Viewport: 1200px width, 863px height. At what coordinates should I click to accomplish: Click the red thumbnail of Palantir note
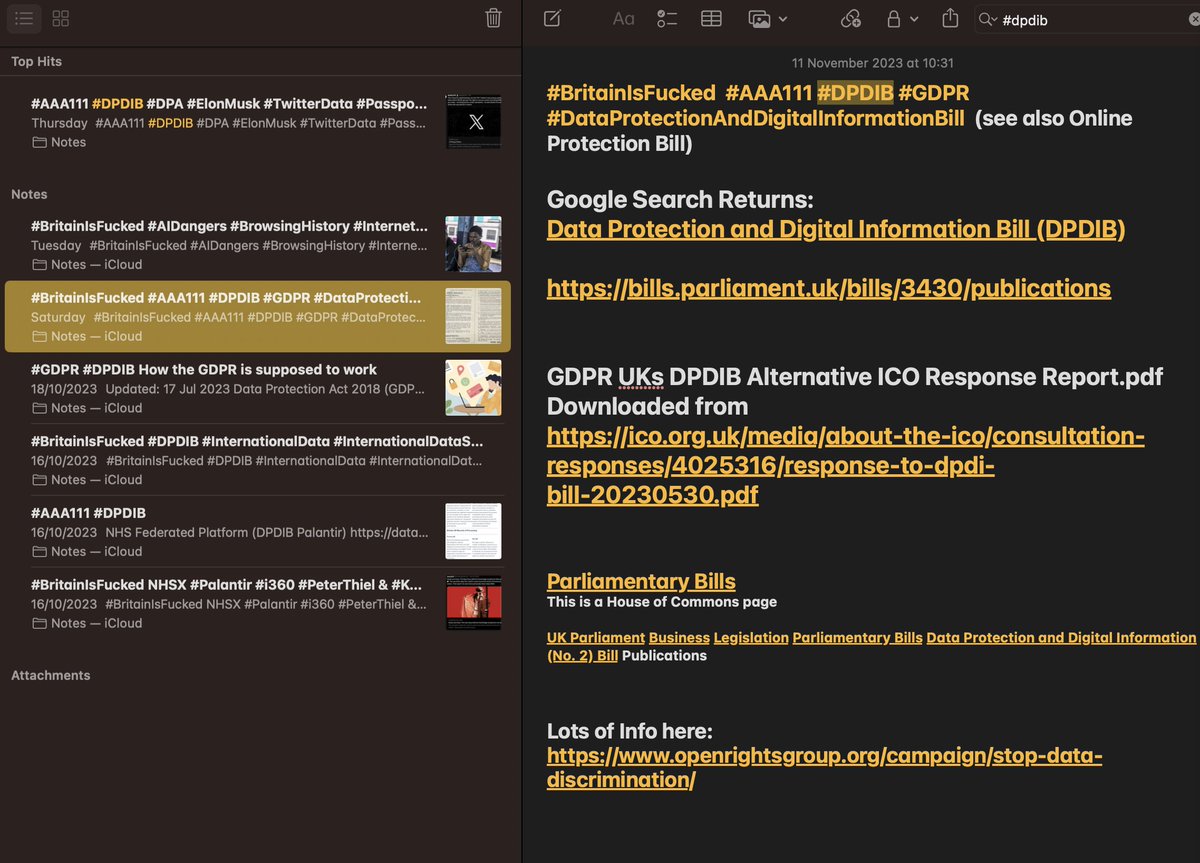point(473,603)
